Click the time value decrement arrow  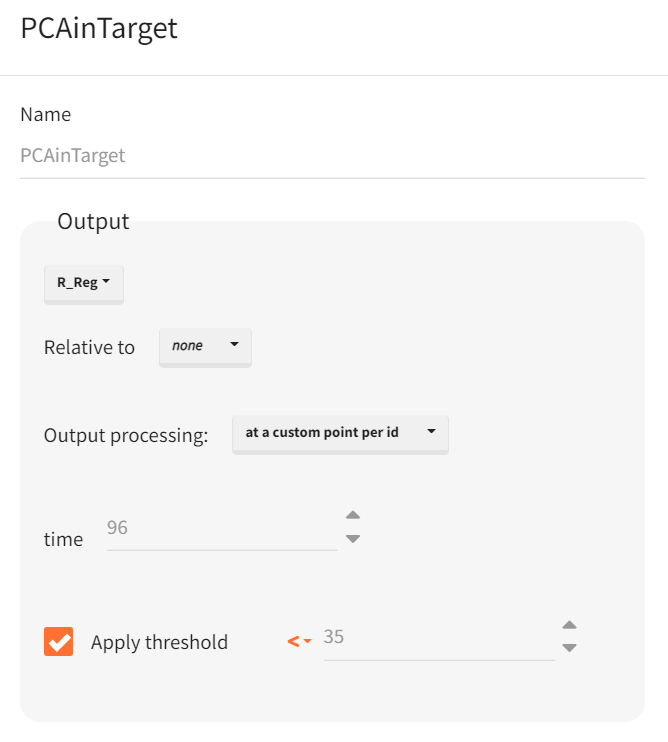[352, 539]
